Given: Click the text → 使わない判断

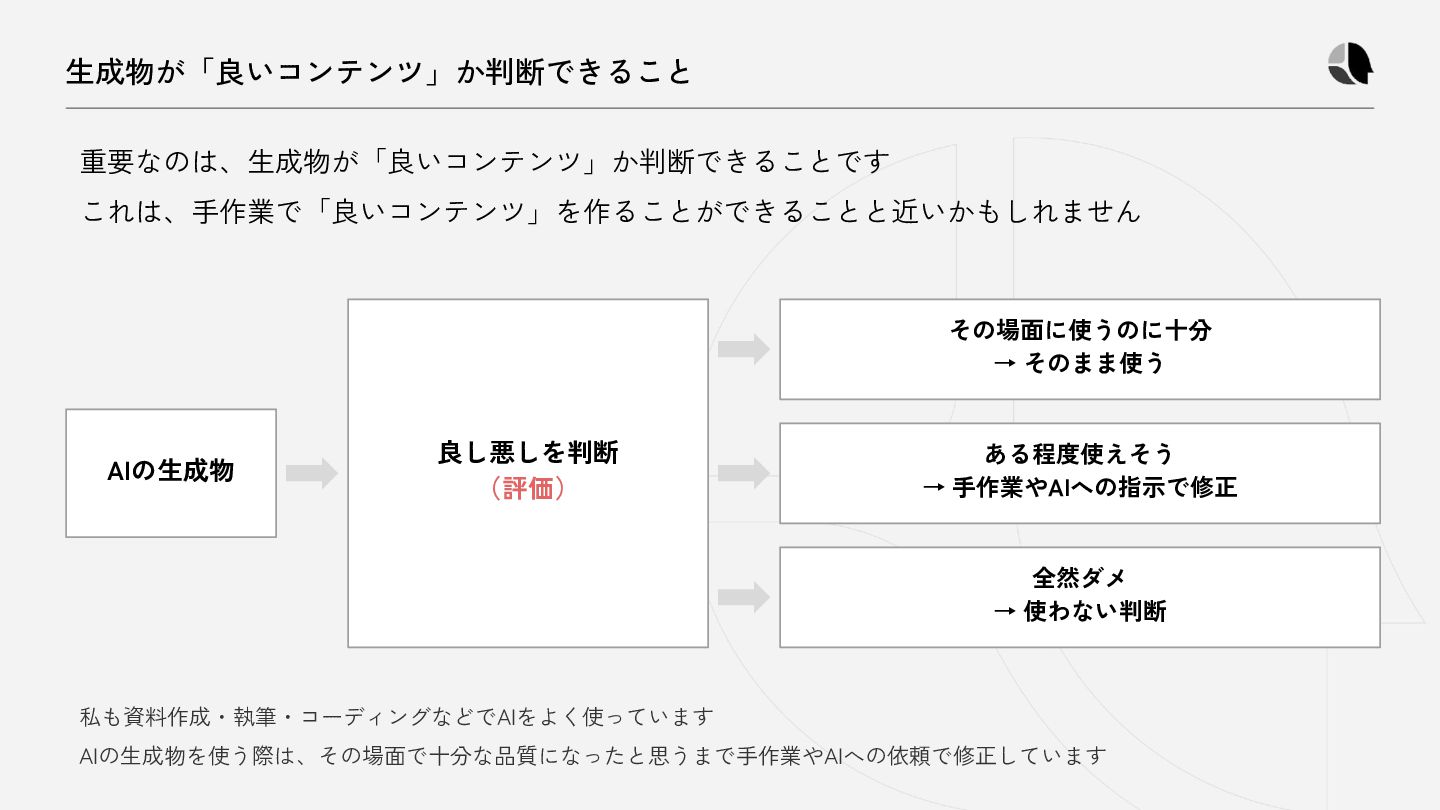Looking at the screenshot, I should coord(1080,611).
